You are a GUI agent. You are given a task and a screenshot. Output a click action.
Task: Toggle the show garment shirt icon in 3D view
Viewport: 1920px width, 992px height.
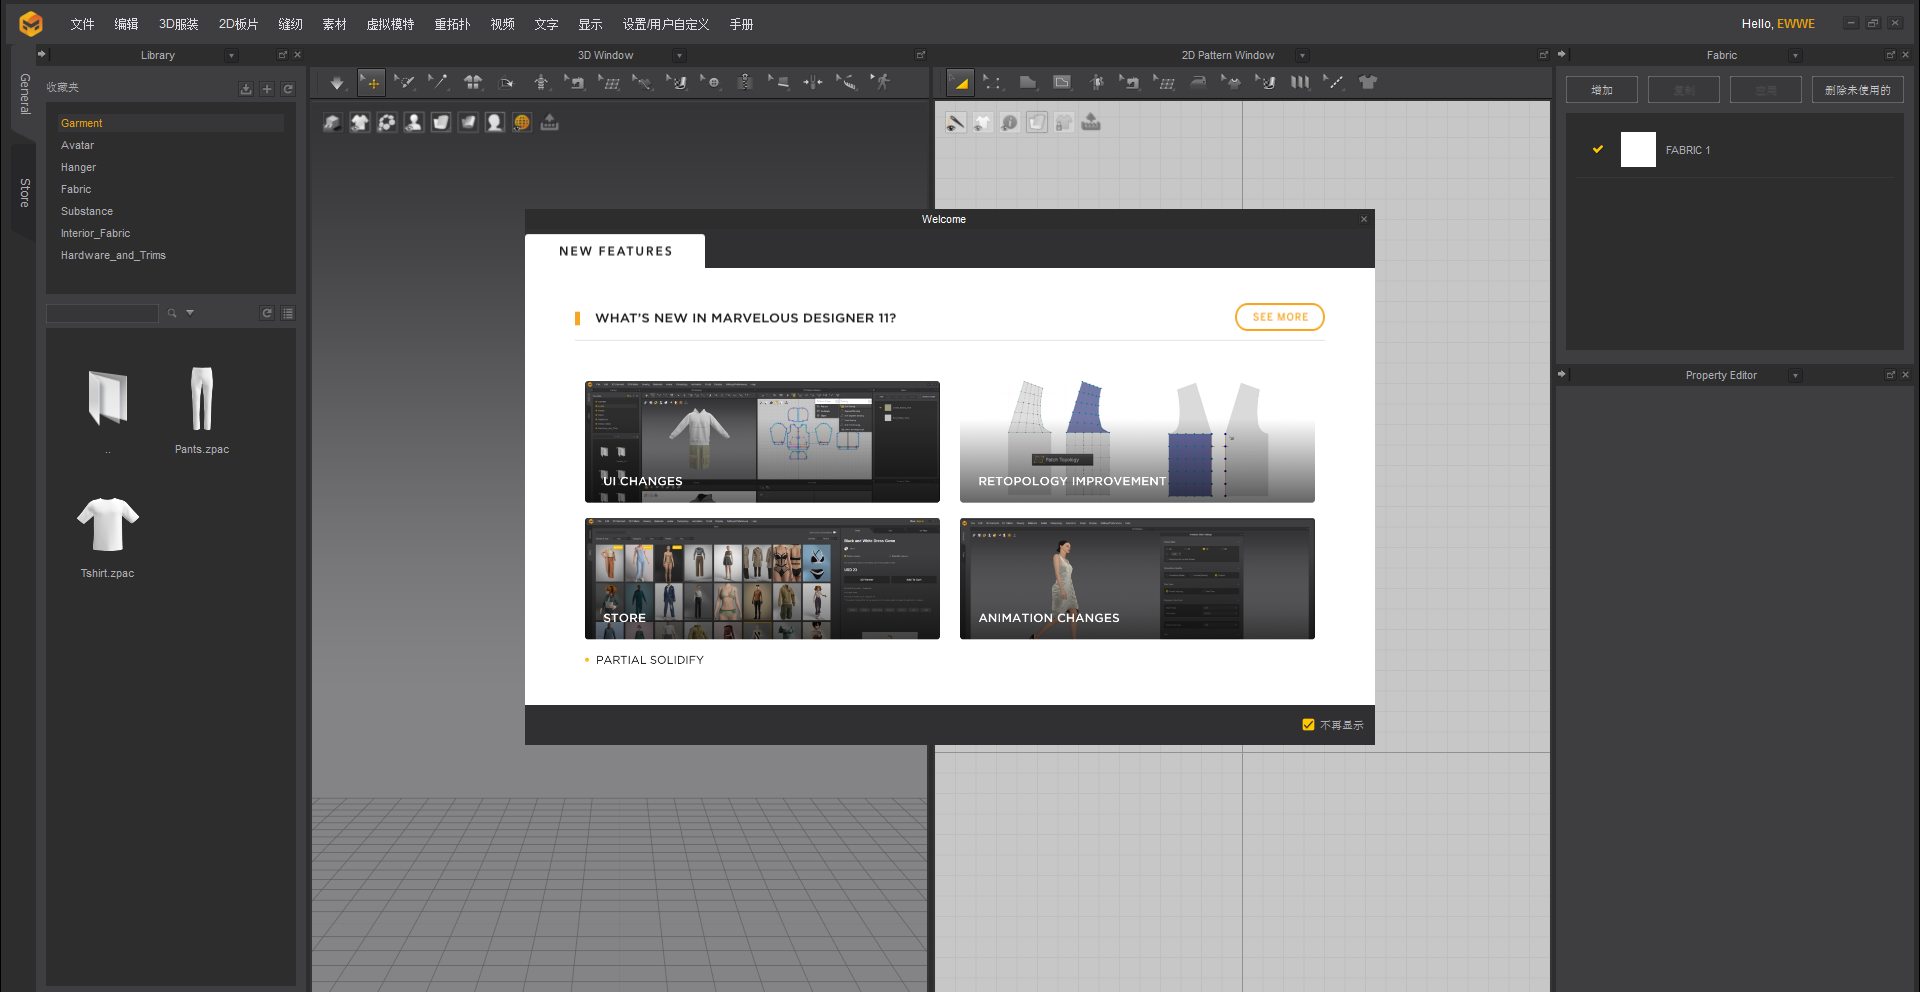(x=360, y=123)
